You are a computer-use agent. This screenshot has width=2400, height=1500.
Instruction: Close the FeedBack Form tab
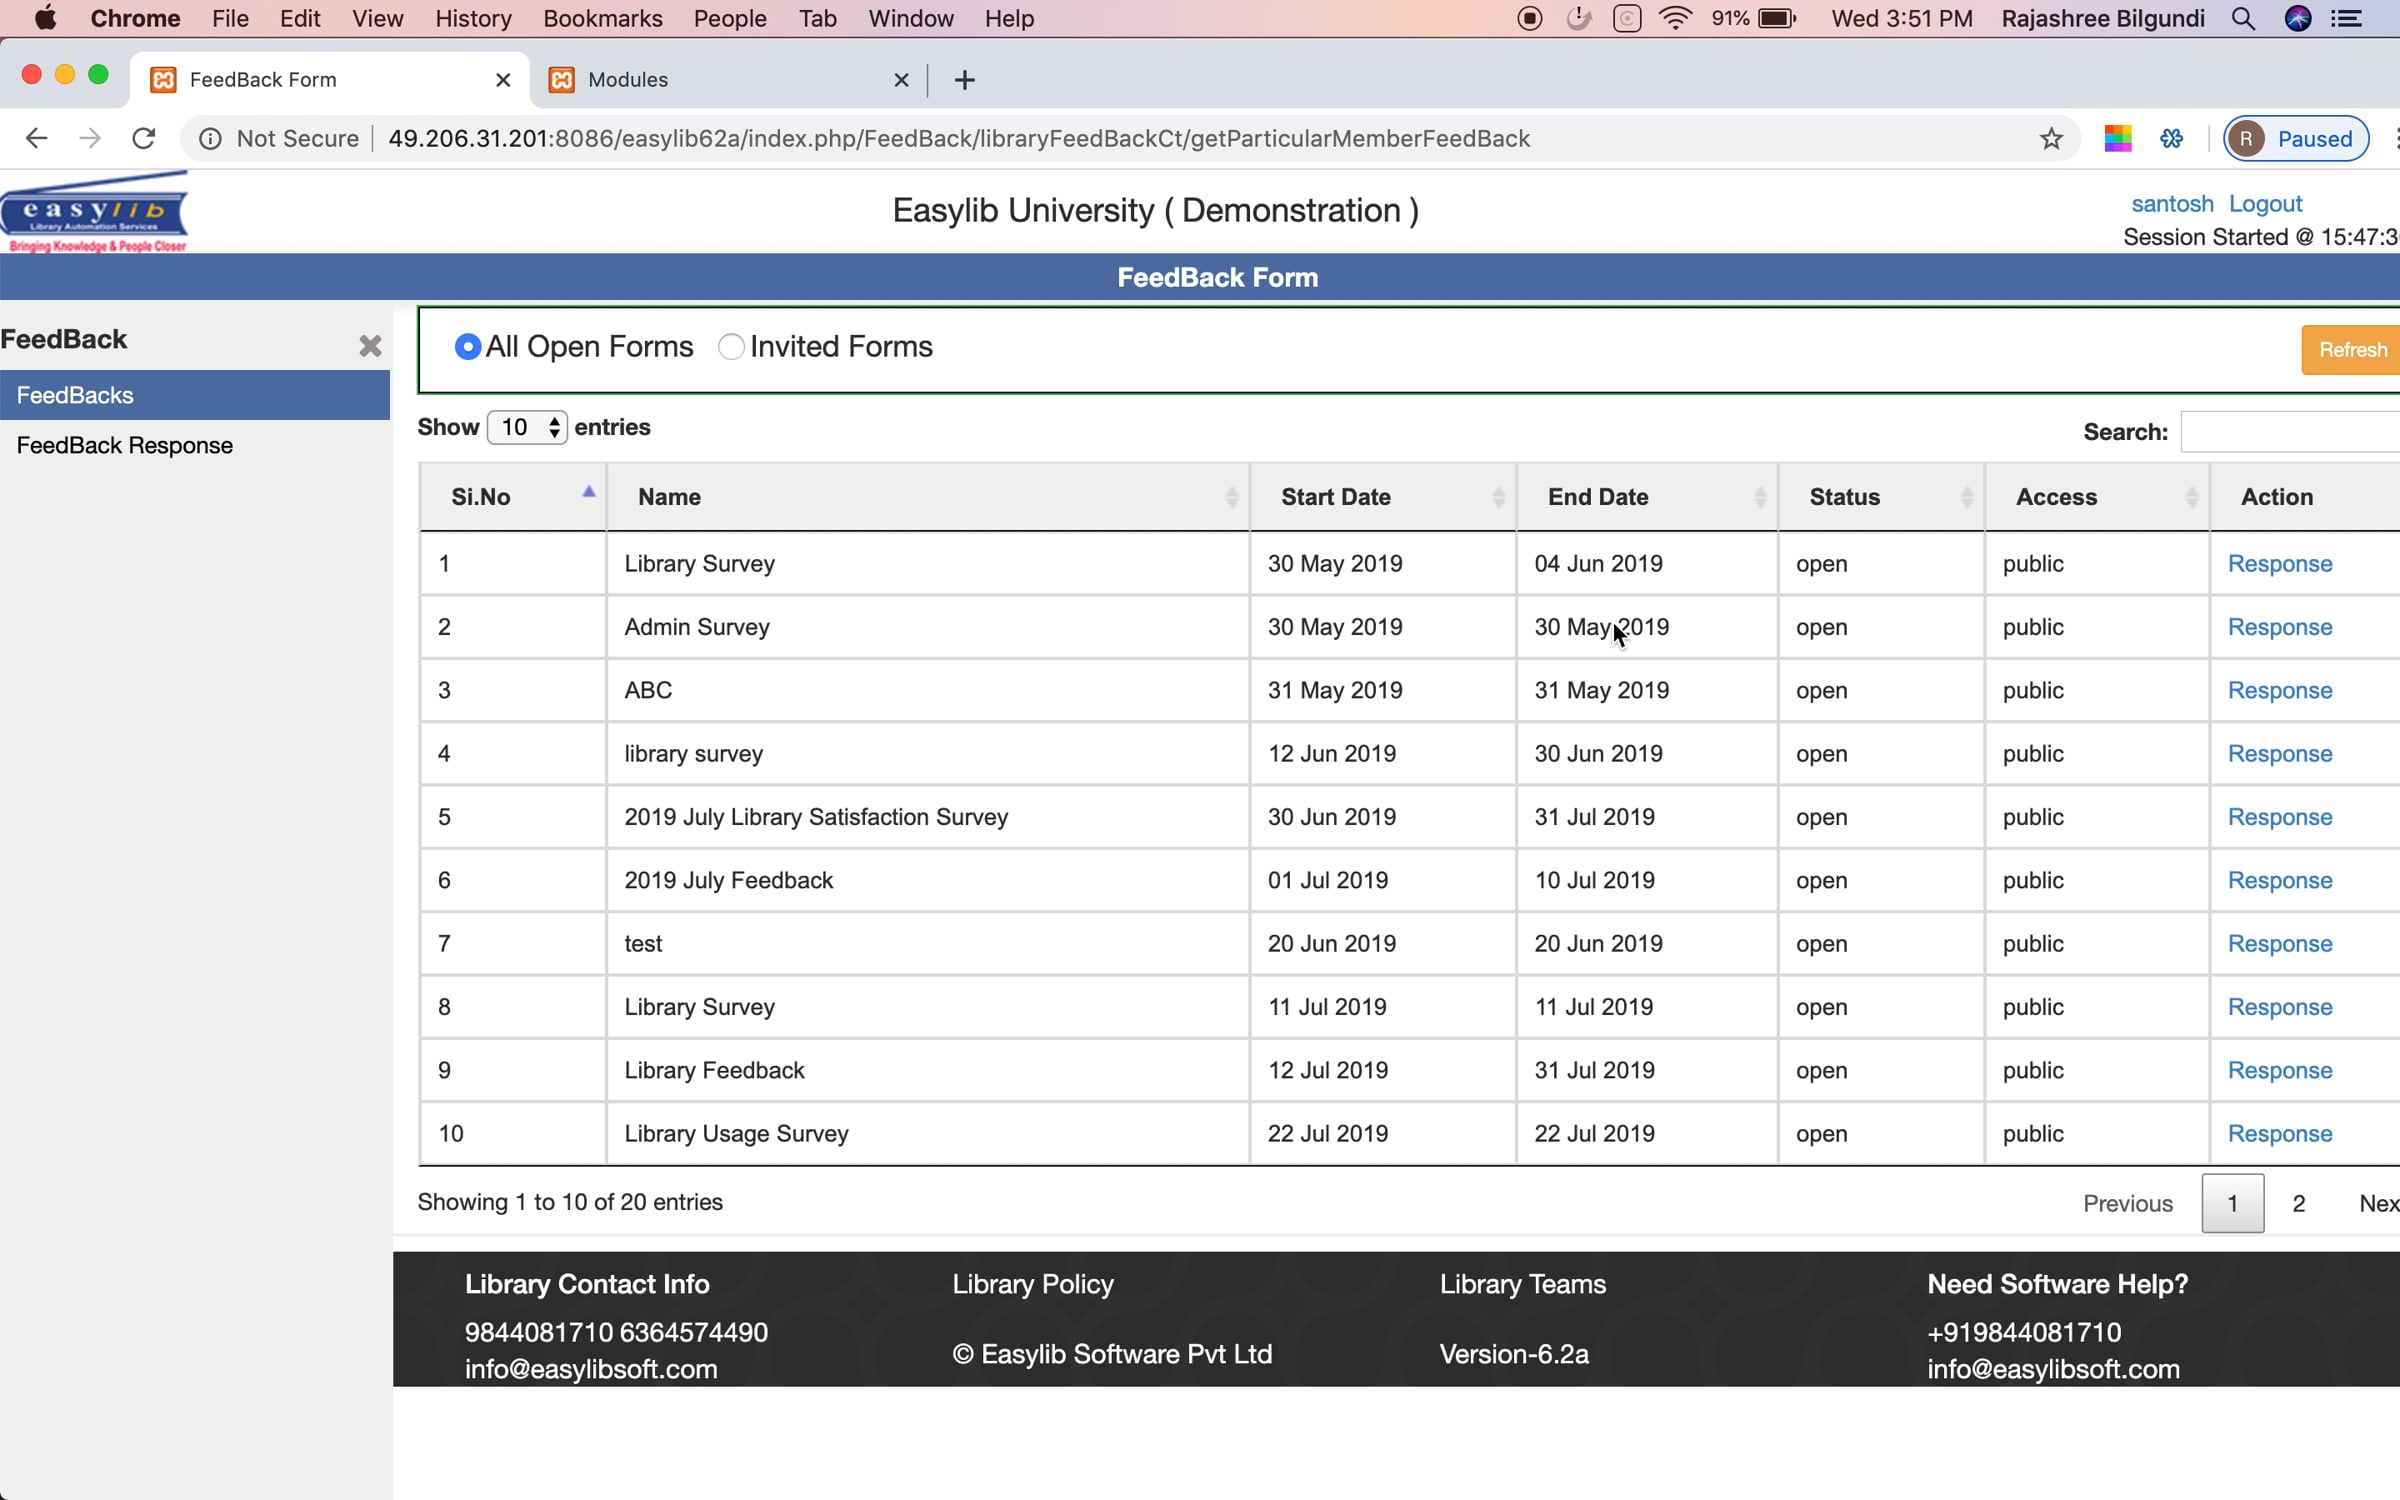pyautogui.click(x=503, y=80)
